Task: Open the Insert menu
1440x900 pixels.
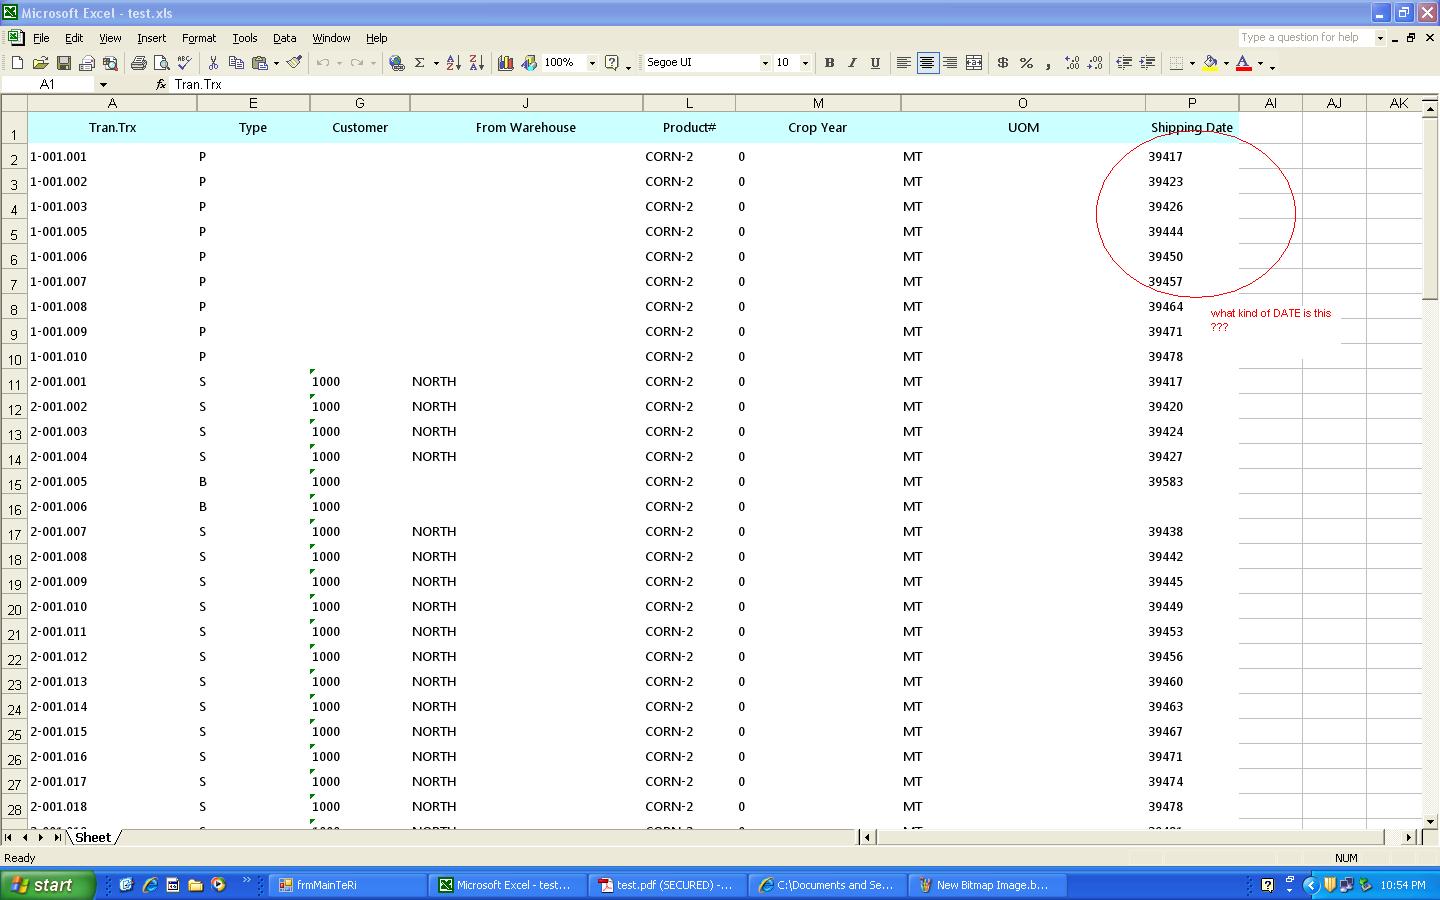Action: [x=152, y=38]
